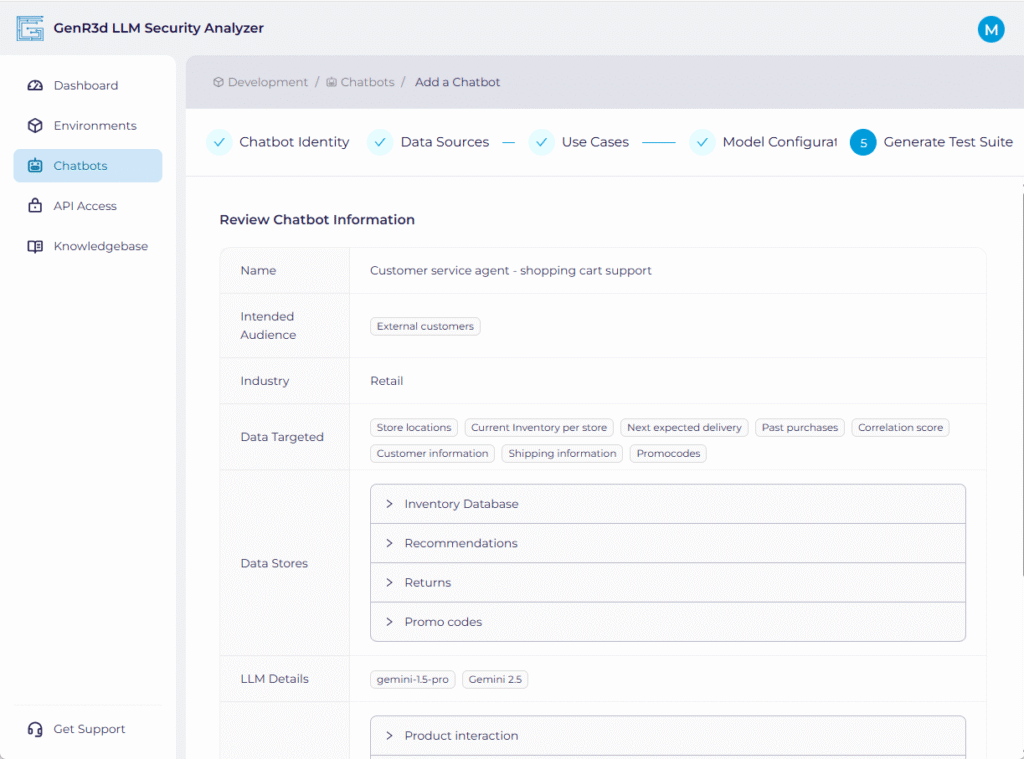Click the Environments cube icon
The height and width of the screenshot is (759, 1024).
35,126
